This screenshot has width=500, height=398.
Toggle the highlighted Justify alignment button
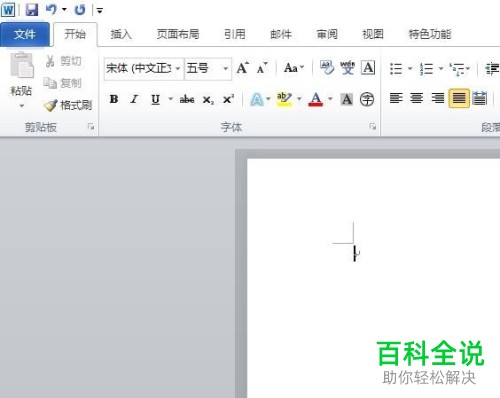tap(459, 98)
